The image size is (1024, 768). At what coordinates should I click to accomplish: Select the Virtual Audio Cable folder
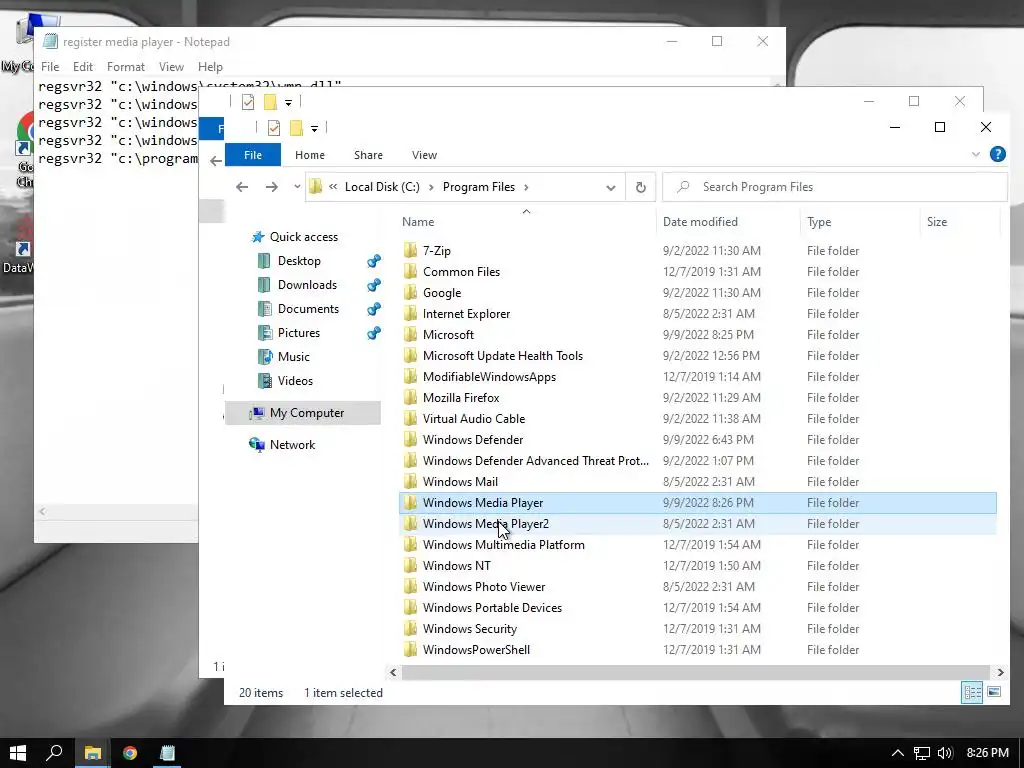point(697,419)
